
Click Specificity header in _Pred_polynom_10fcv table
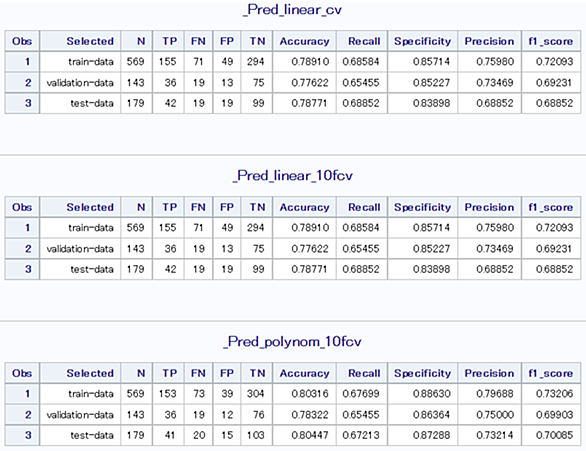click(x=422, y=373)
